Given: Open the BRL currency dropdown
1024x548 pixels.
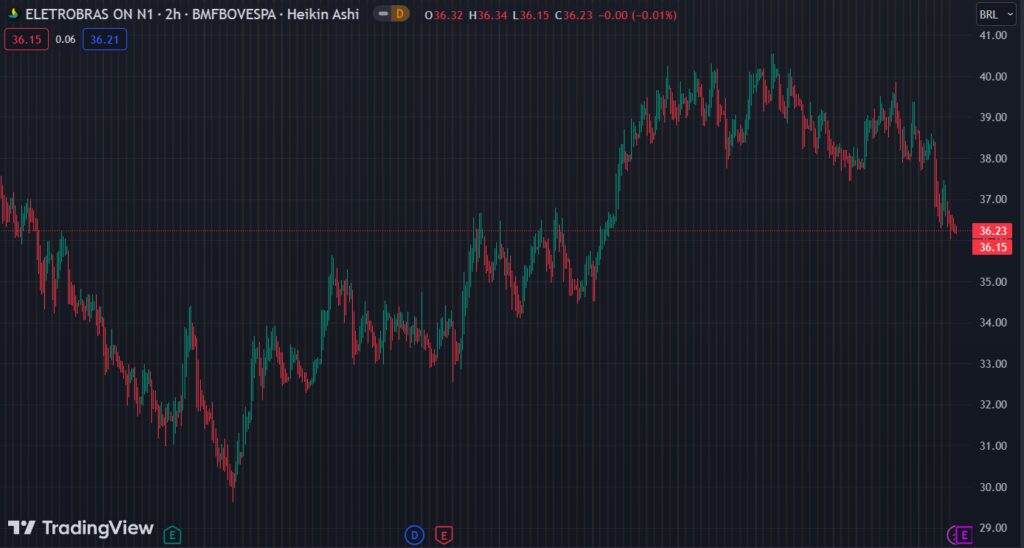Looking at the screenshot, I should point(996,14).
